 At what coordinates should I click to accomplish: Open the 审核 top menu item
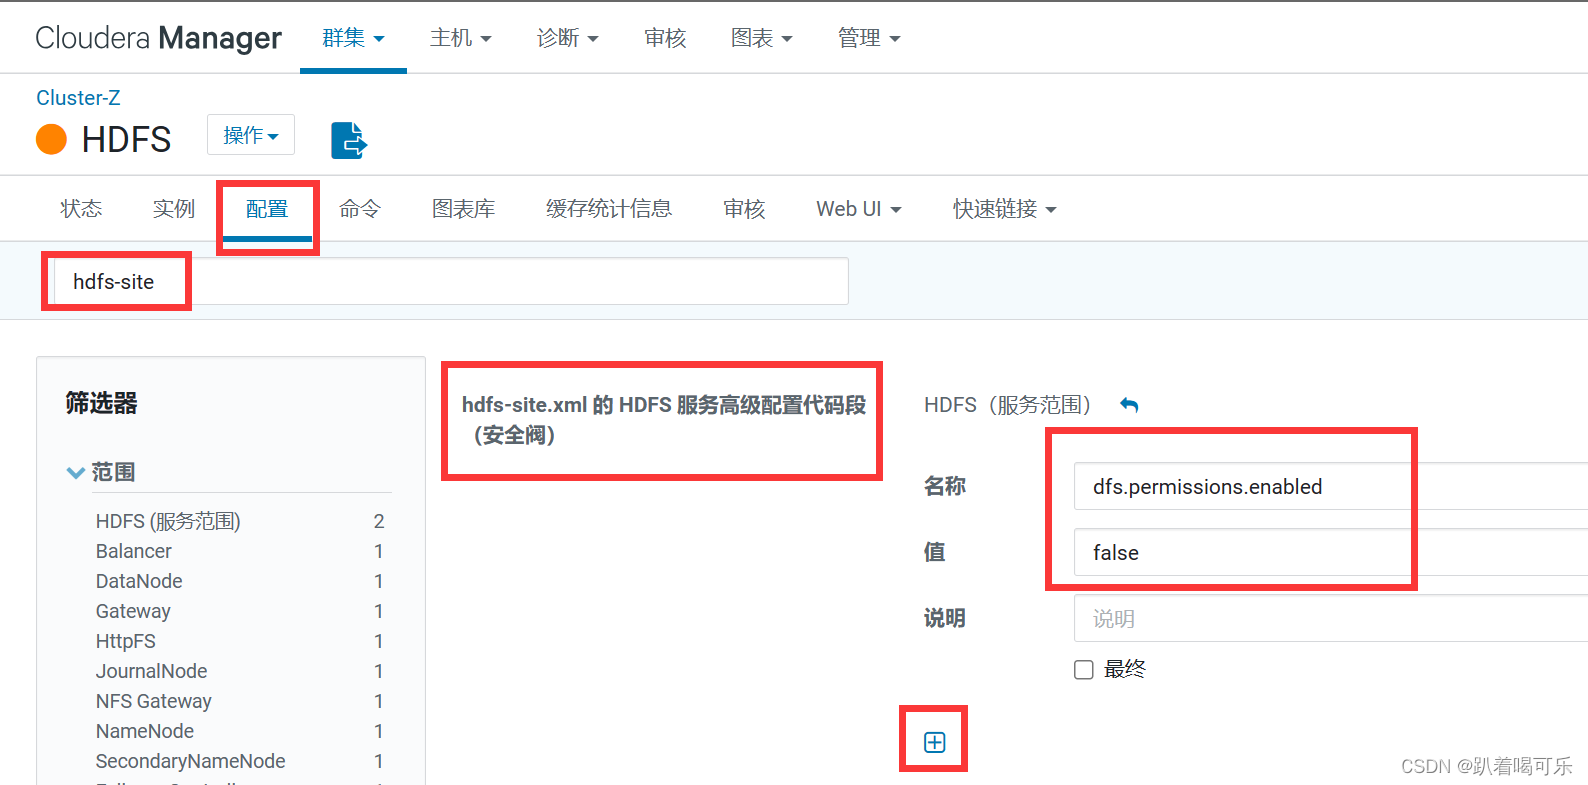pos(665,38)
